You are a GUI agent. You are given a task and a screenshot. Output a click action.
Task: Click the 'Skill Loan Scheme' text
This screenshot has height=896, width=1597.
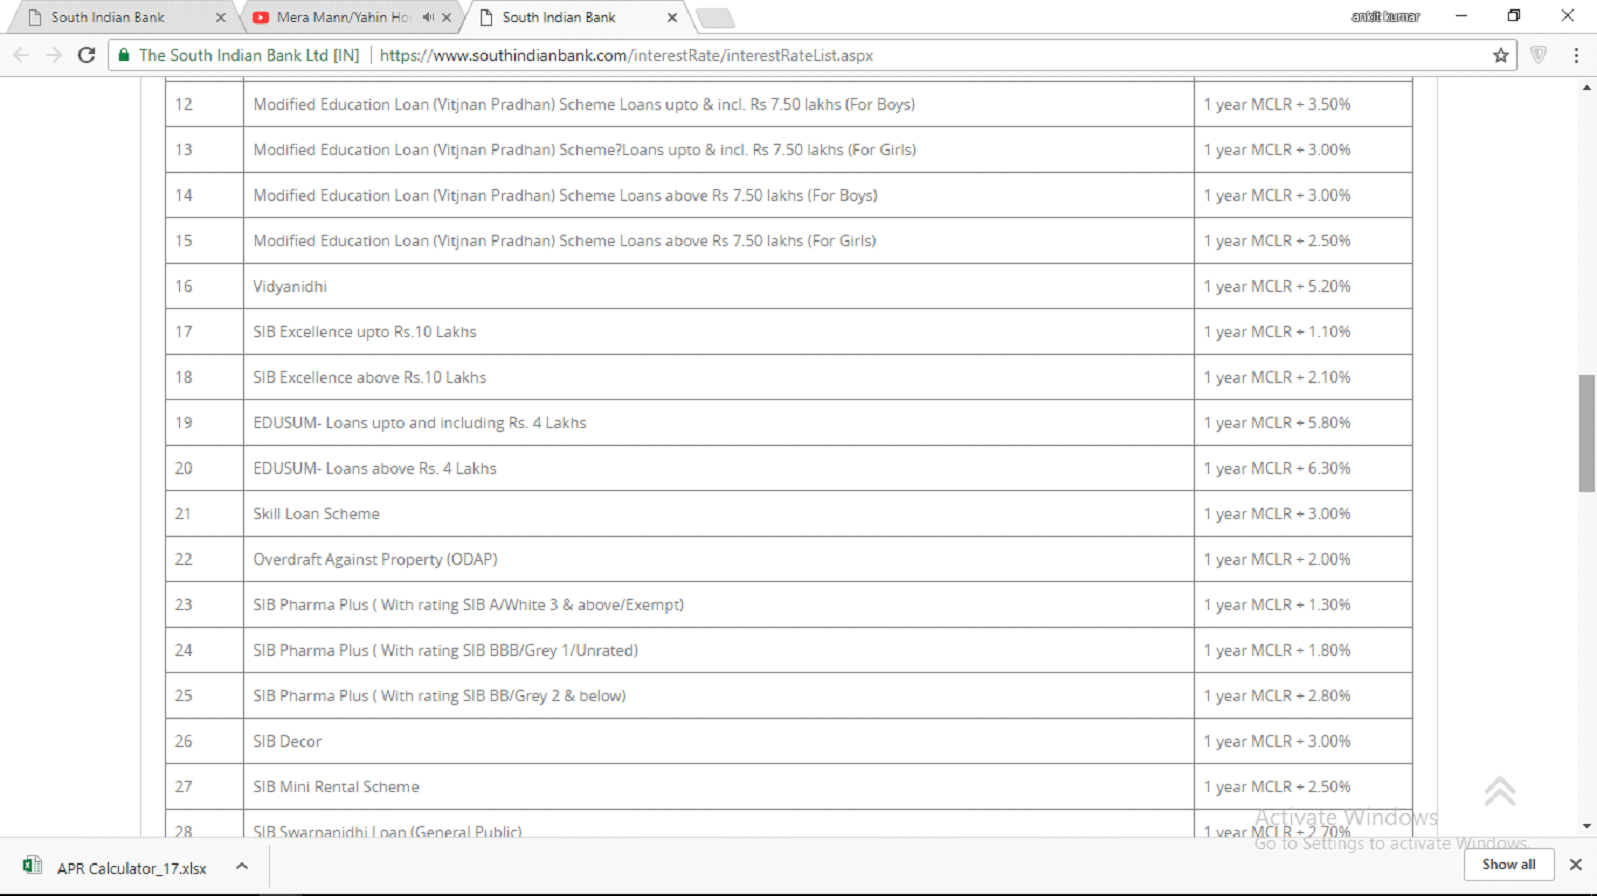pos(316,514)
